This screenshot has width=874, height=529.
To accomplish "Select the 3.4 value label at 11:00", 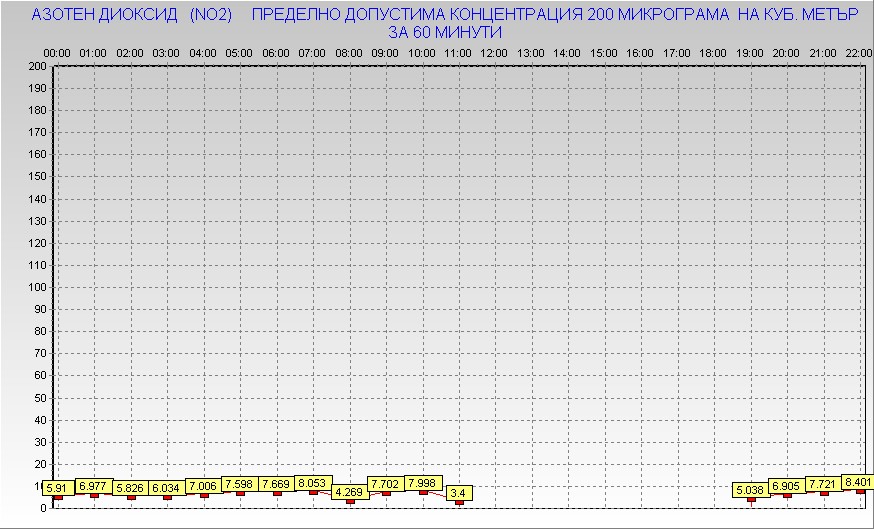I will pyautogui.click(x=459, y=493).
